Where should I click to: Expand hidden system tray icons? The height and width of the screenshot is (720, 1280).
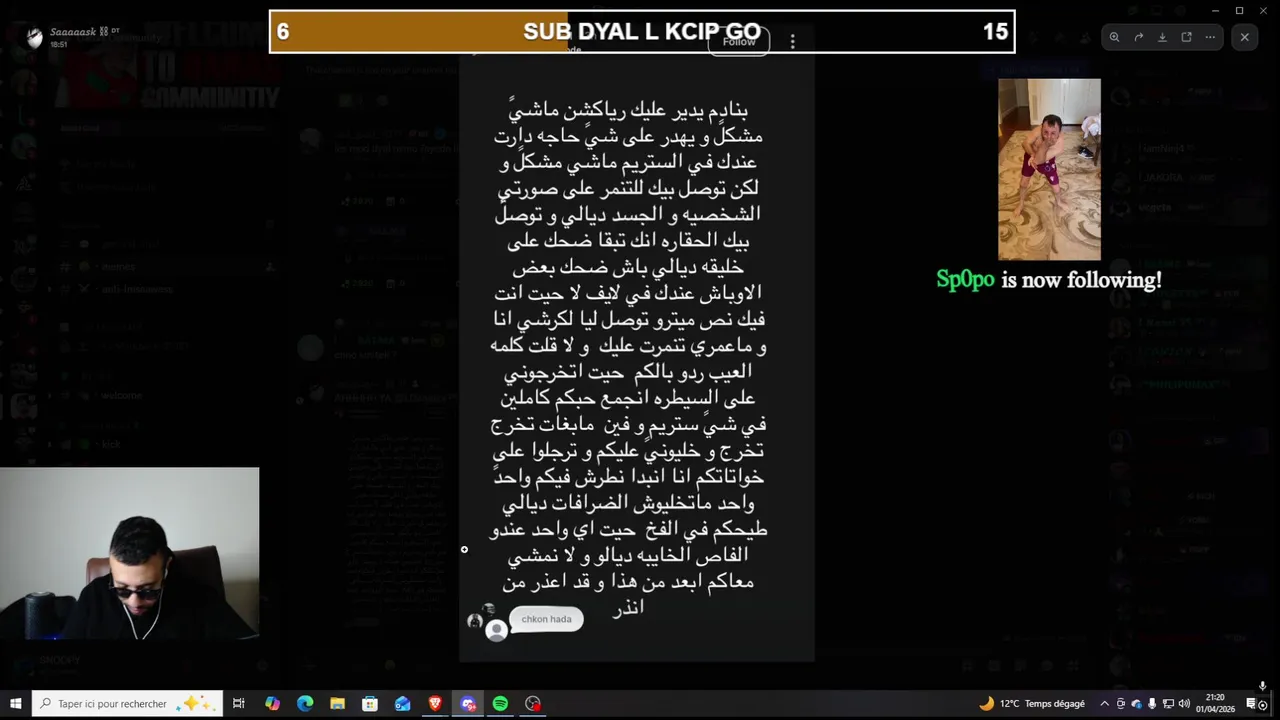[1105, 704]
